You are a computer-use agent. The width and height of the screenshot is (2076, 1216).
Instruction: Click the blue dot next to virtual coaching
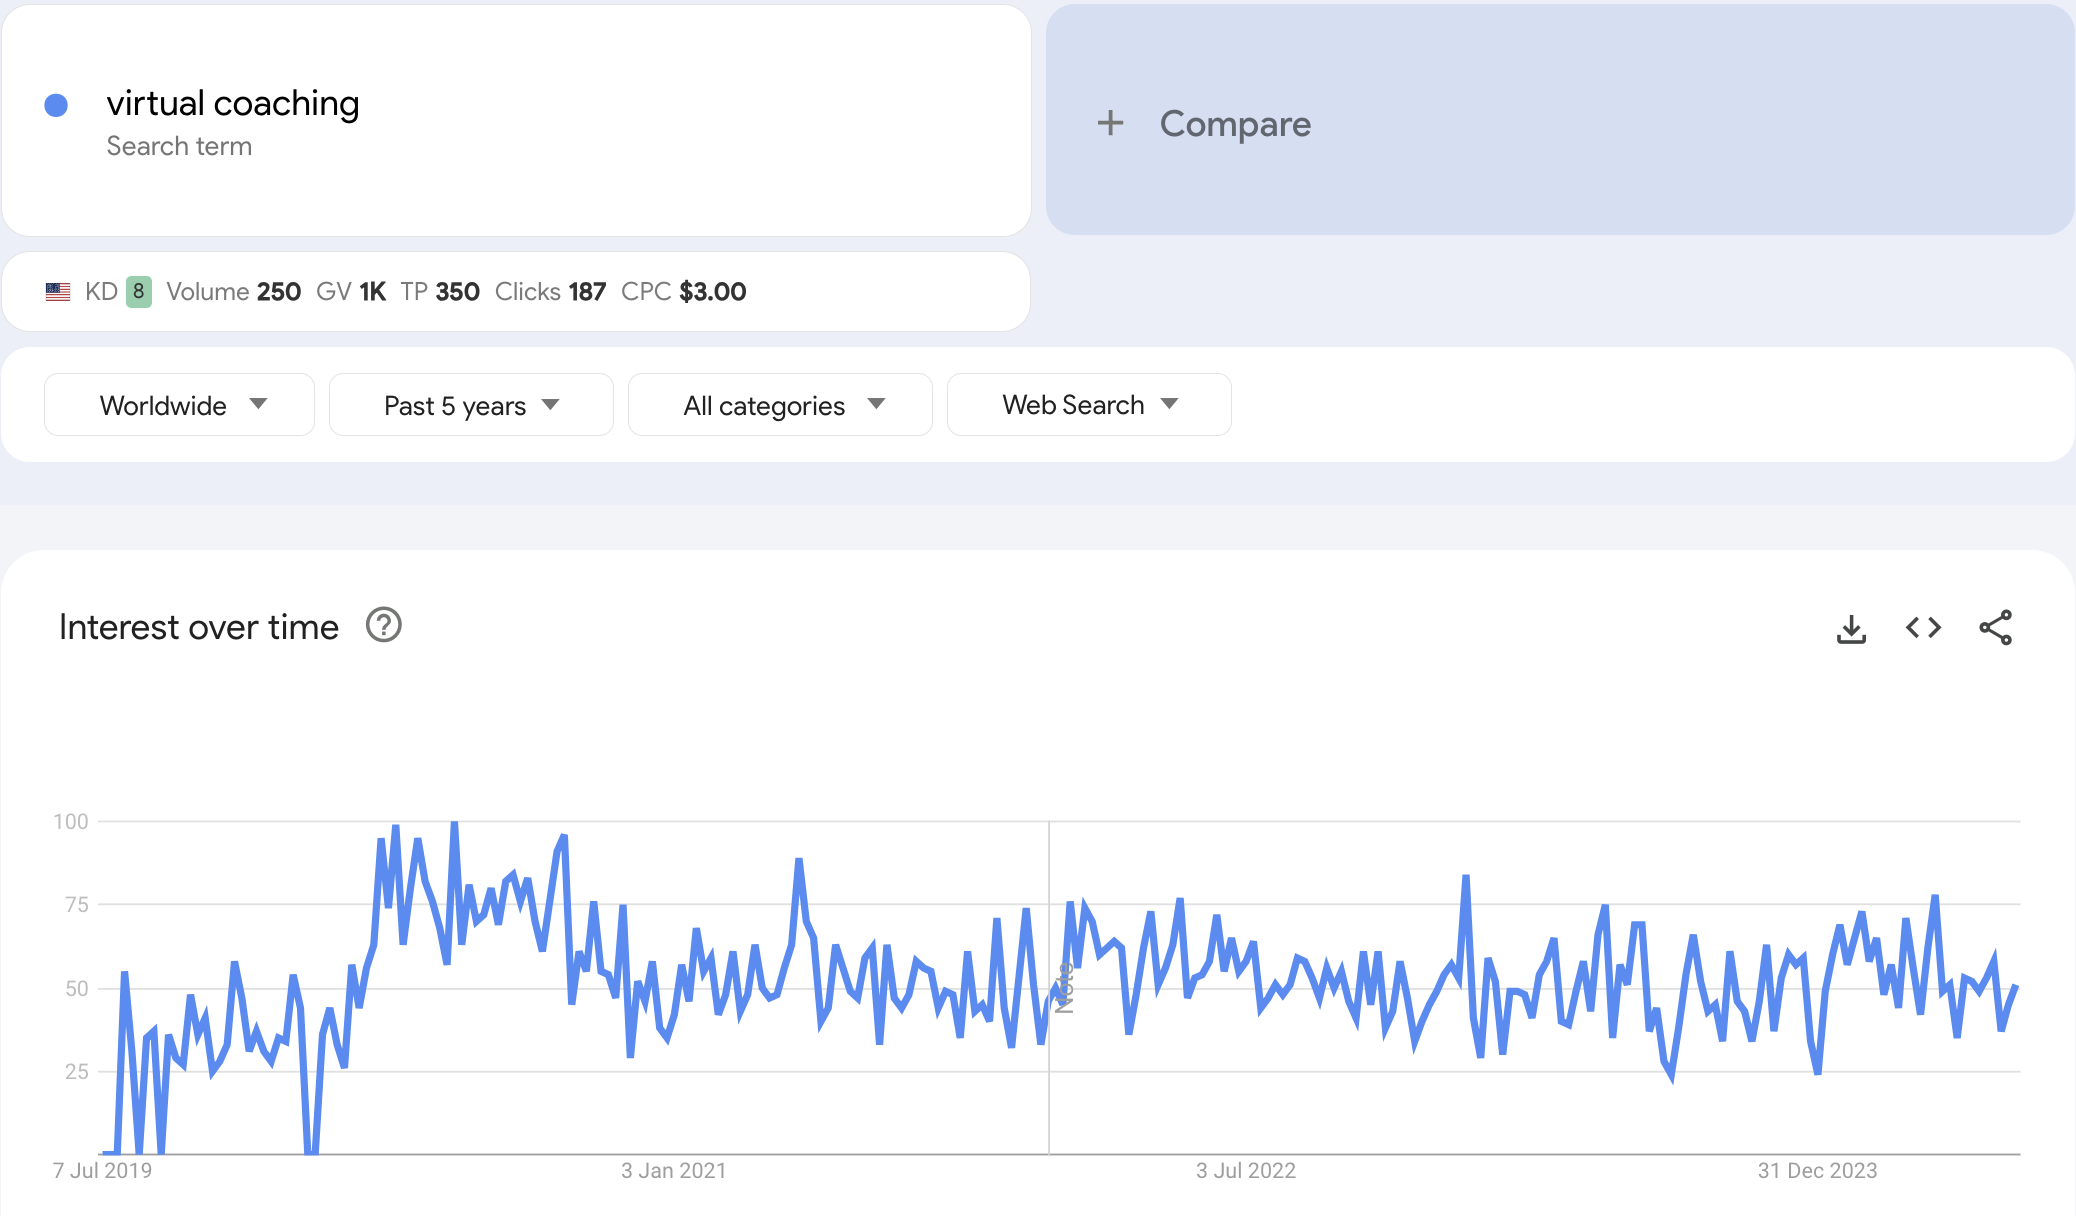click(x=56, y=105)
